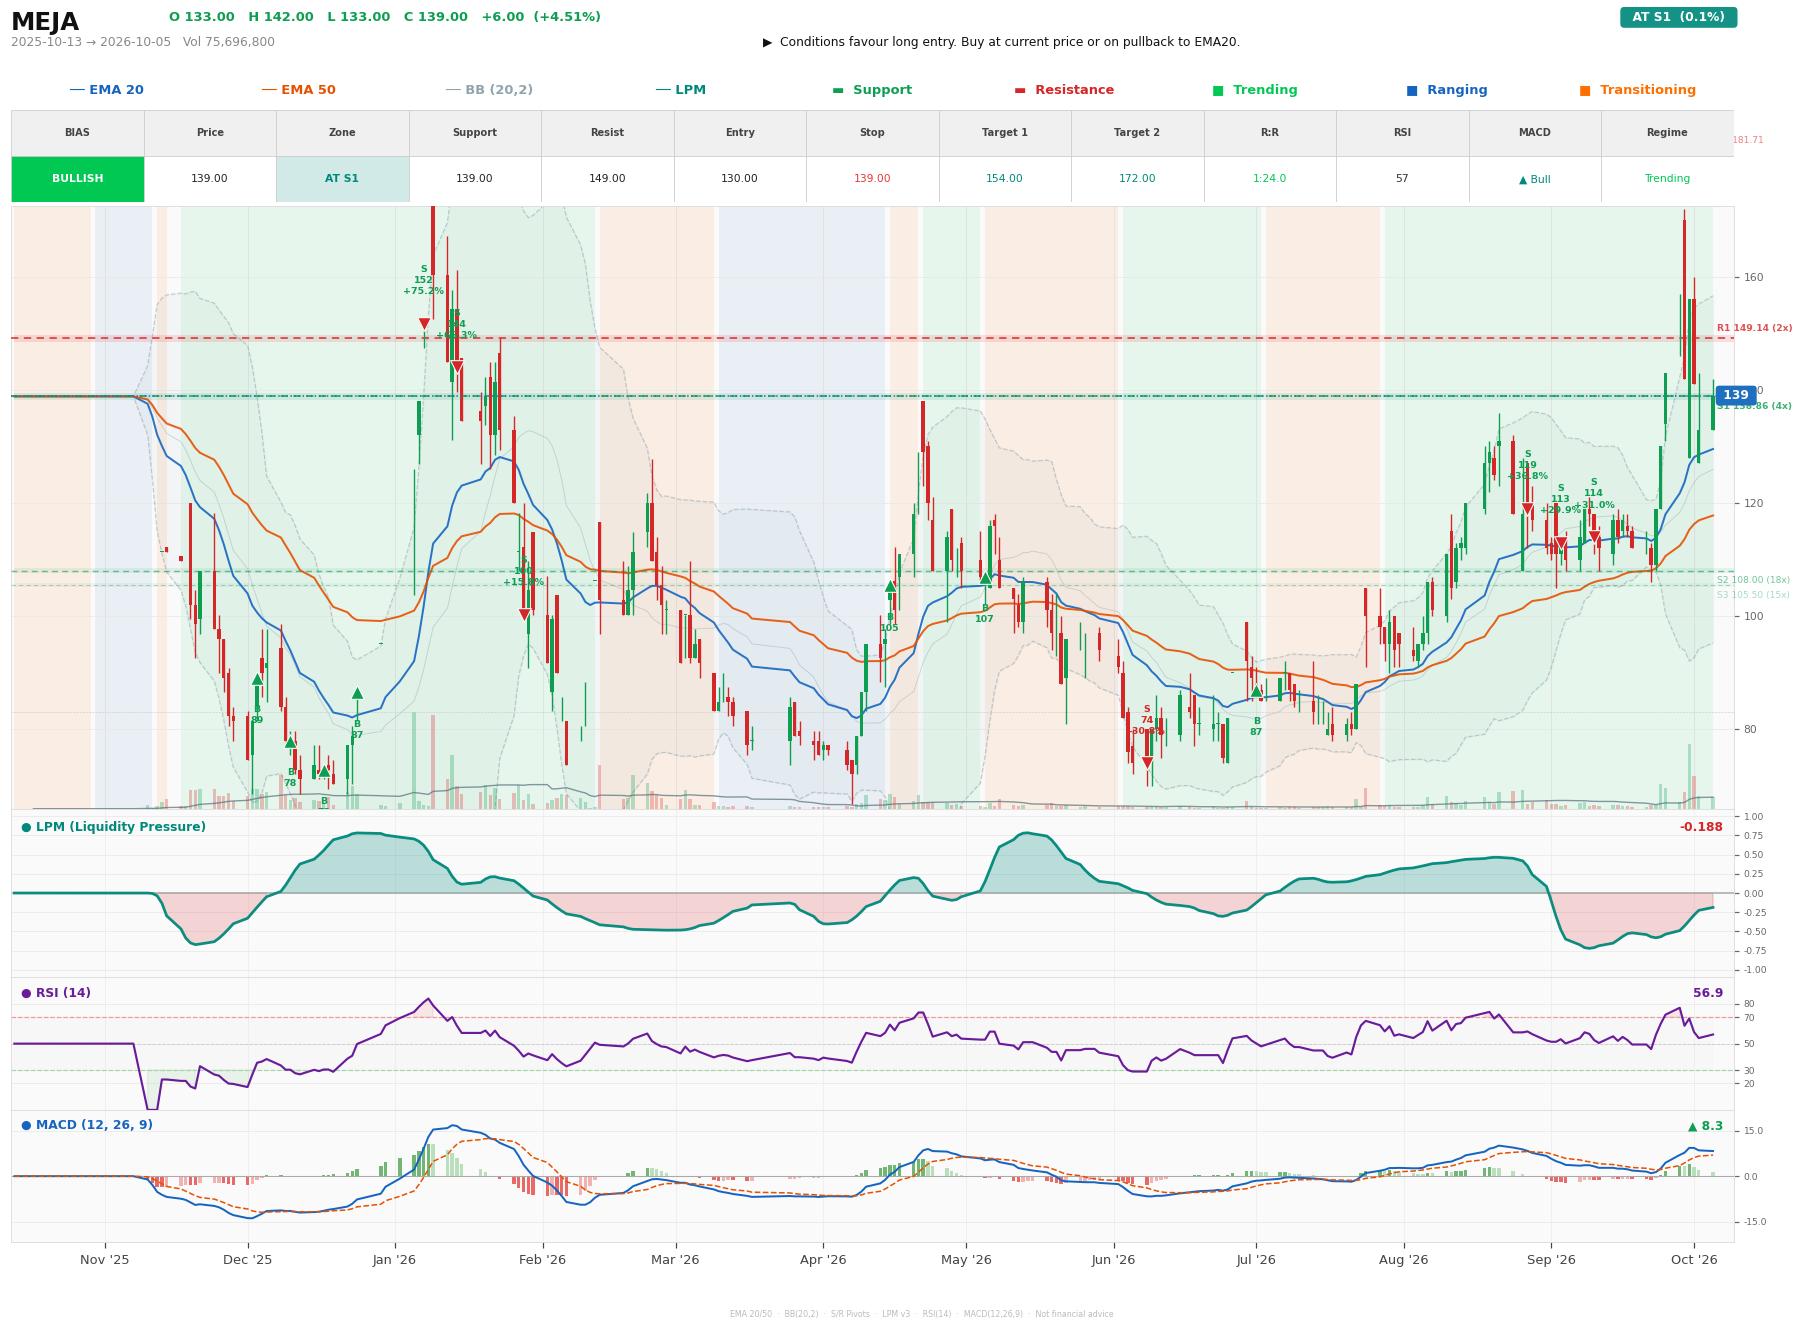Image resolution: width=1803 pixels, height=1330 pixels.
Task: Click the LPM (Liquidity Pressure) panel title
Action: tap(113, 827)
